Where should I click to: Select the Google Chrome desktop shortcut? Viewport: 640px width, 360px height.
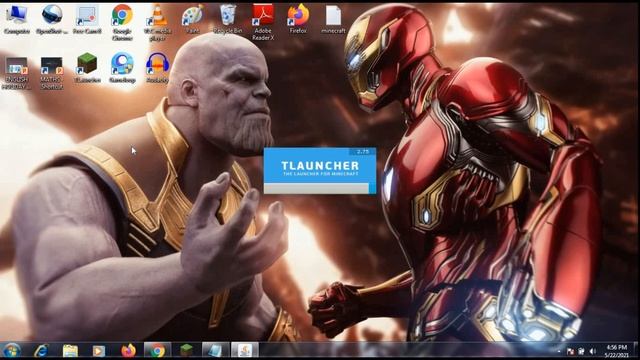[122, 22]
